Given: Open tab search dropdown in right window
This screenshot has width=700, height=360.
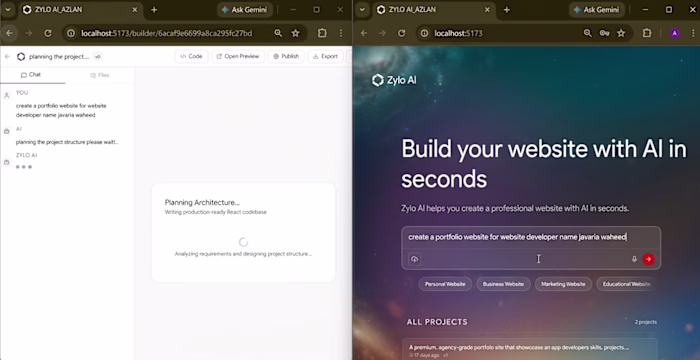Looking at the screenshot, I should pos(362,9).
